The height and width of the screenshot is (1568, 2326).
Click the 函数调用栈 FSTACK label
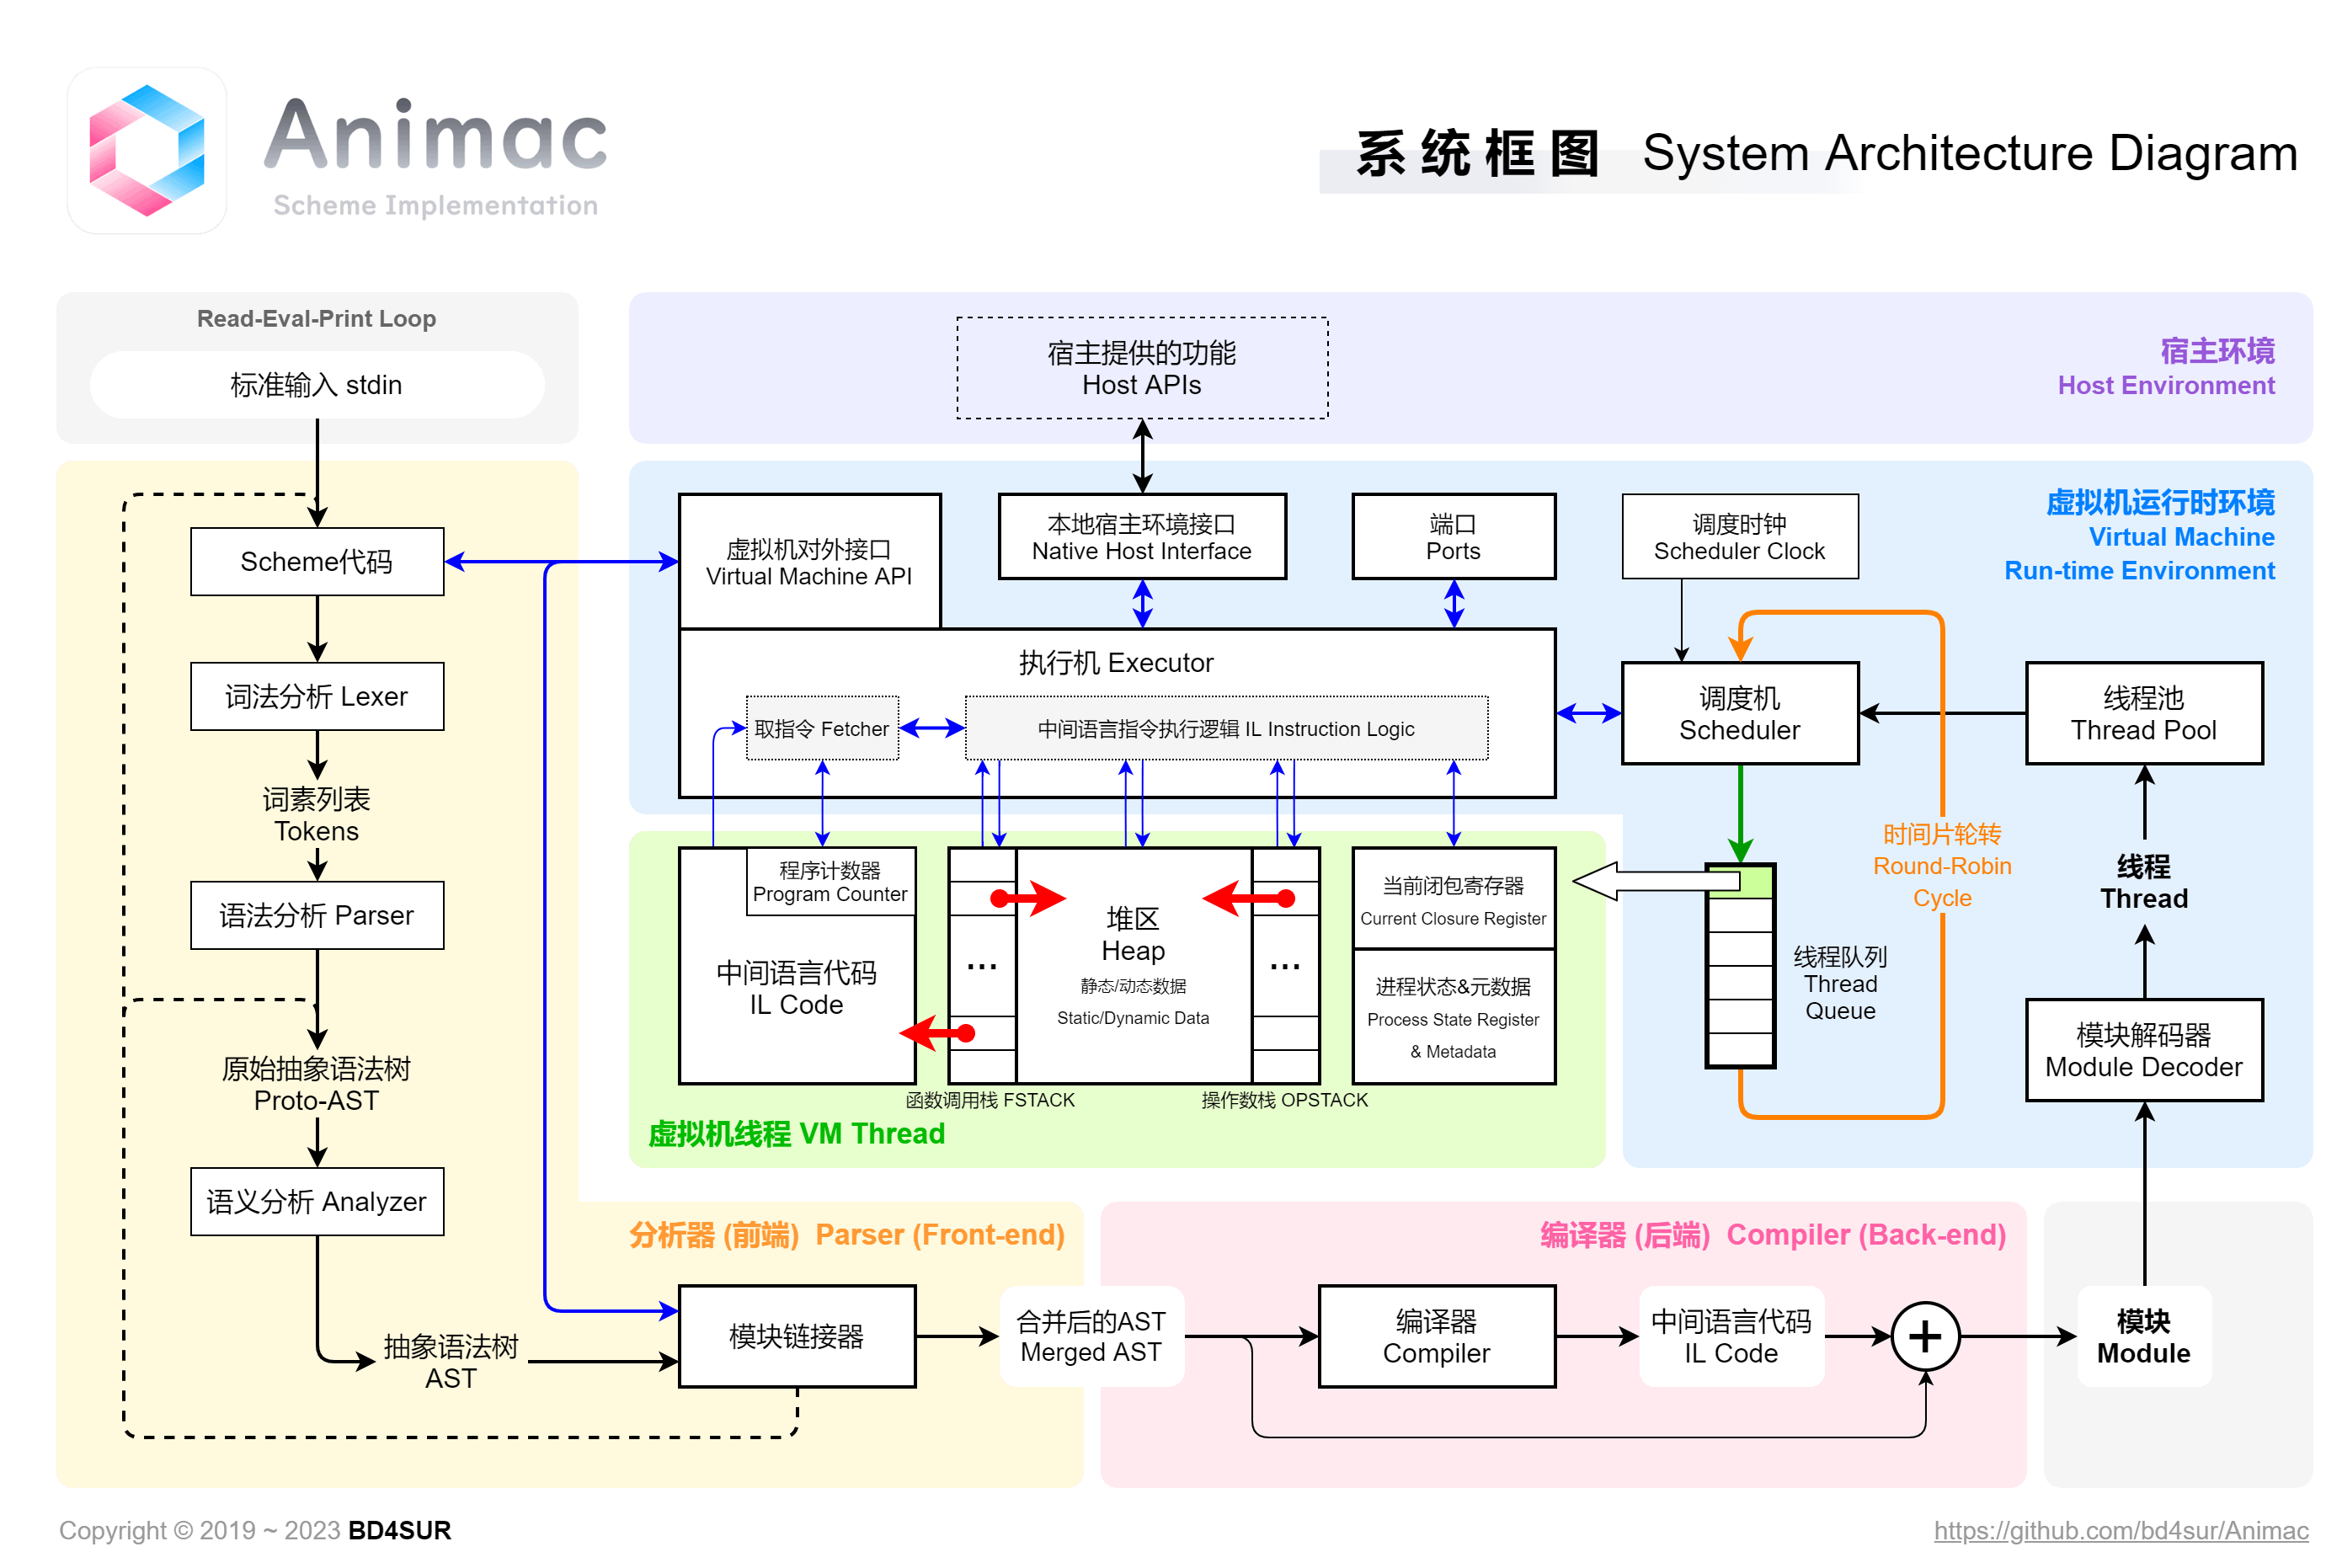tap(990, 1099)
